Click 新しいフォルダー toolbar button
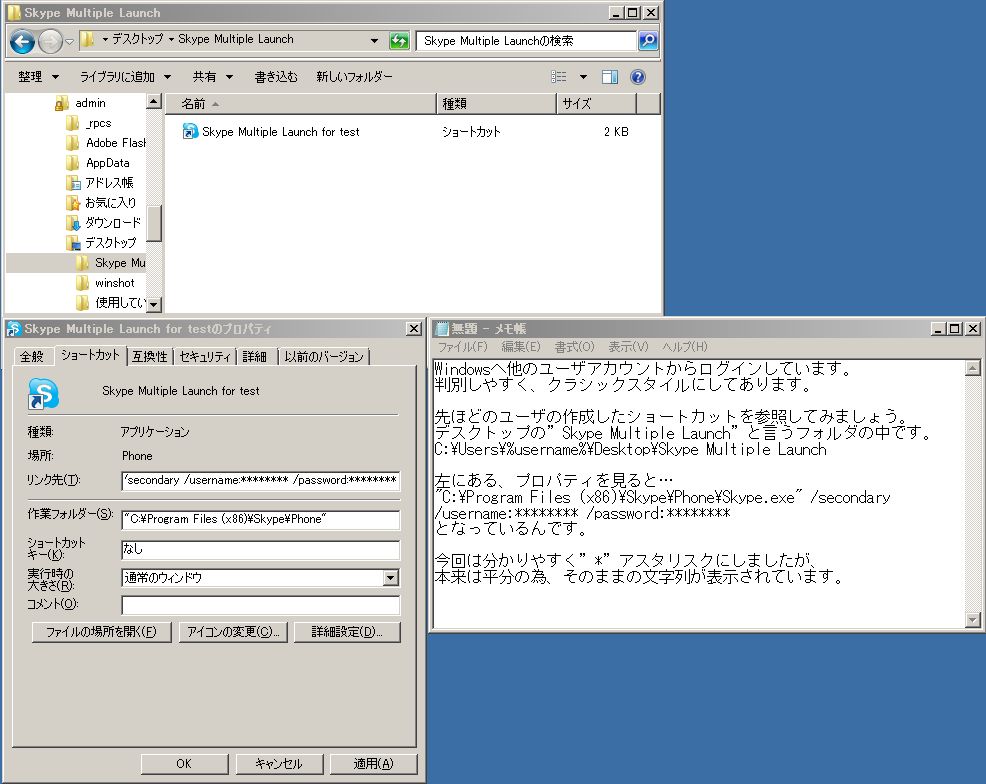 pos(354,77)
